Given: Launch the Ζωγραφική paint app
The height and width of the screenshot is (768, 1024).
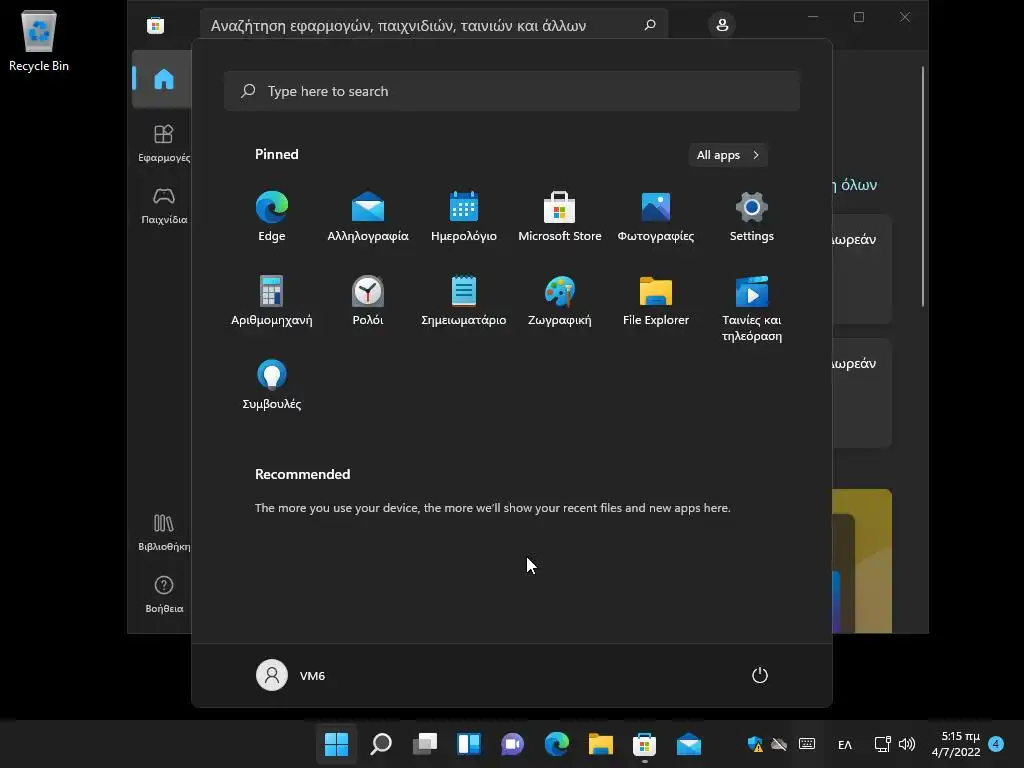Looking at the screenshot, I should (x=560, y=300).
